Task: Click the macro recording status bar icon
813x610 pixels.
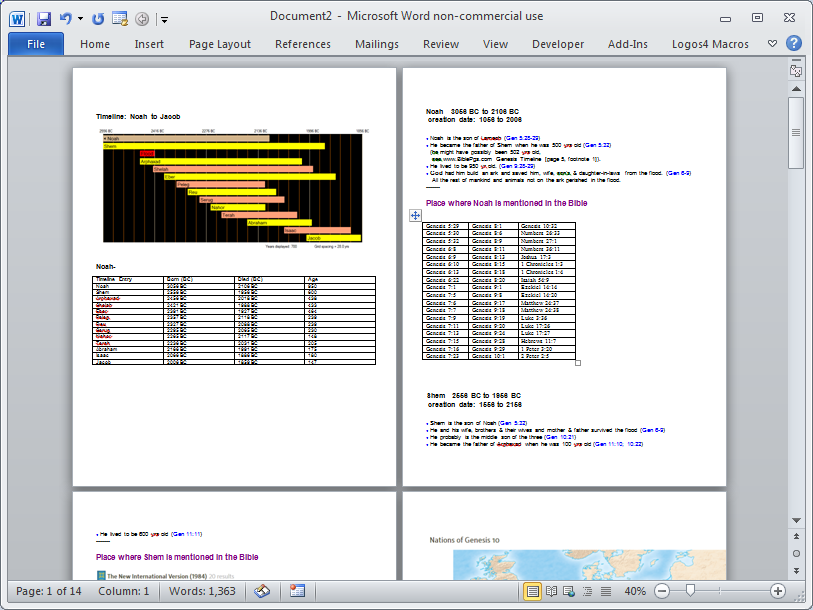Action: [297, 591]
